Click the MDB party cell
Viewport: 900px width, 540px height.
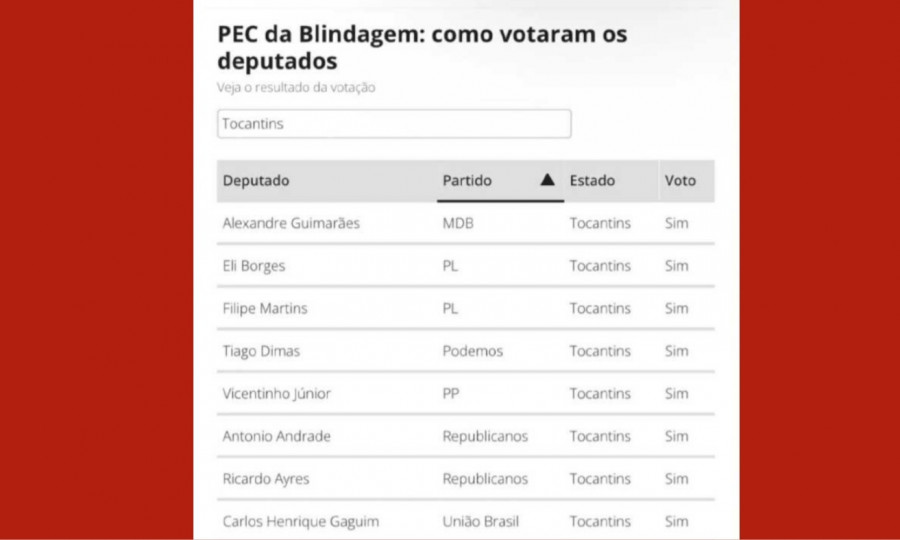[458, 223]
